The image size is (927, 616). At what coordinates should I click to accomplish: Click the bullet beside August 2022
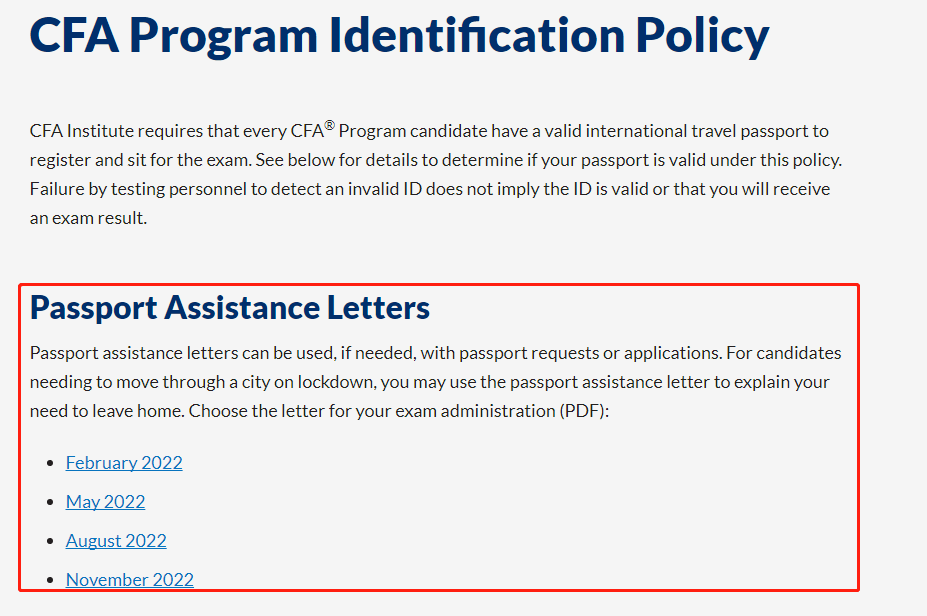50,542
